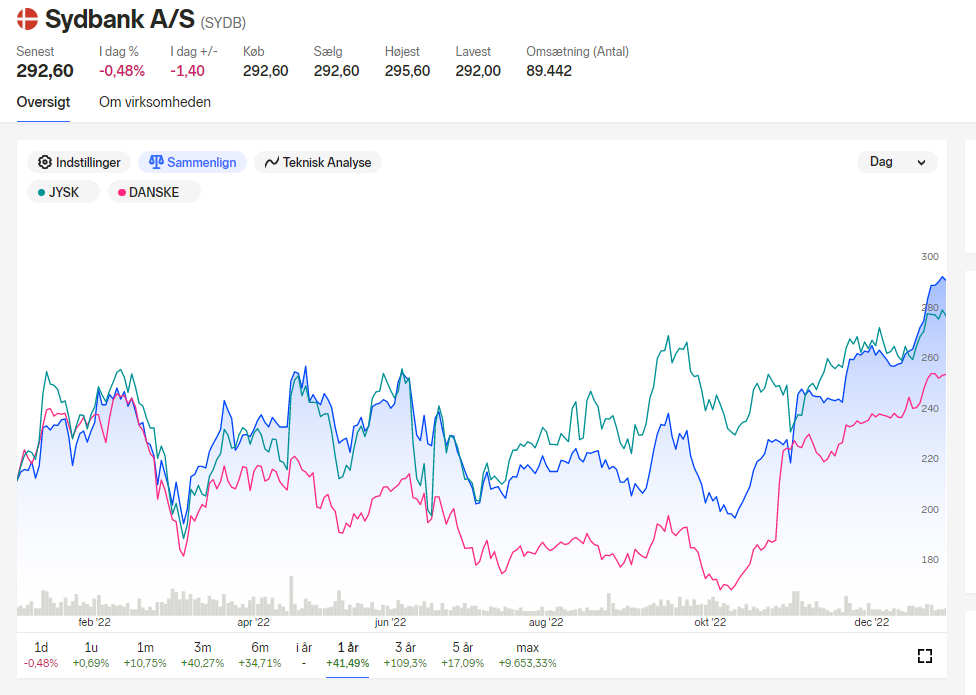Select the 1m time range
Screen dimensions: 976x695
coord(145,655)
